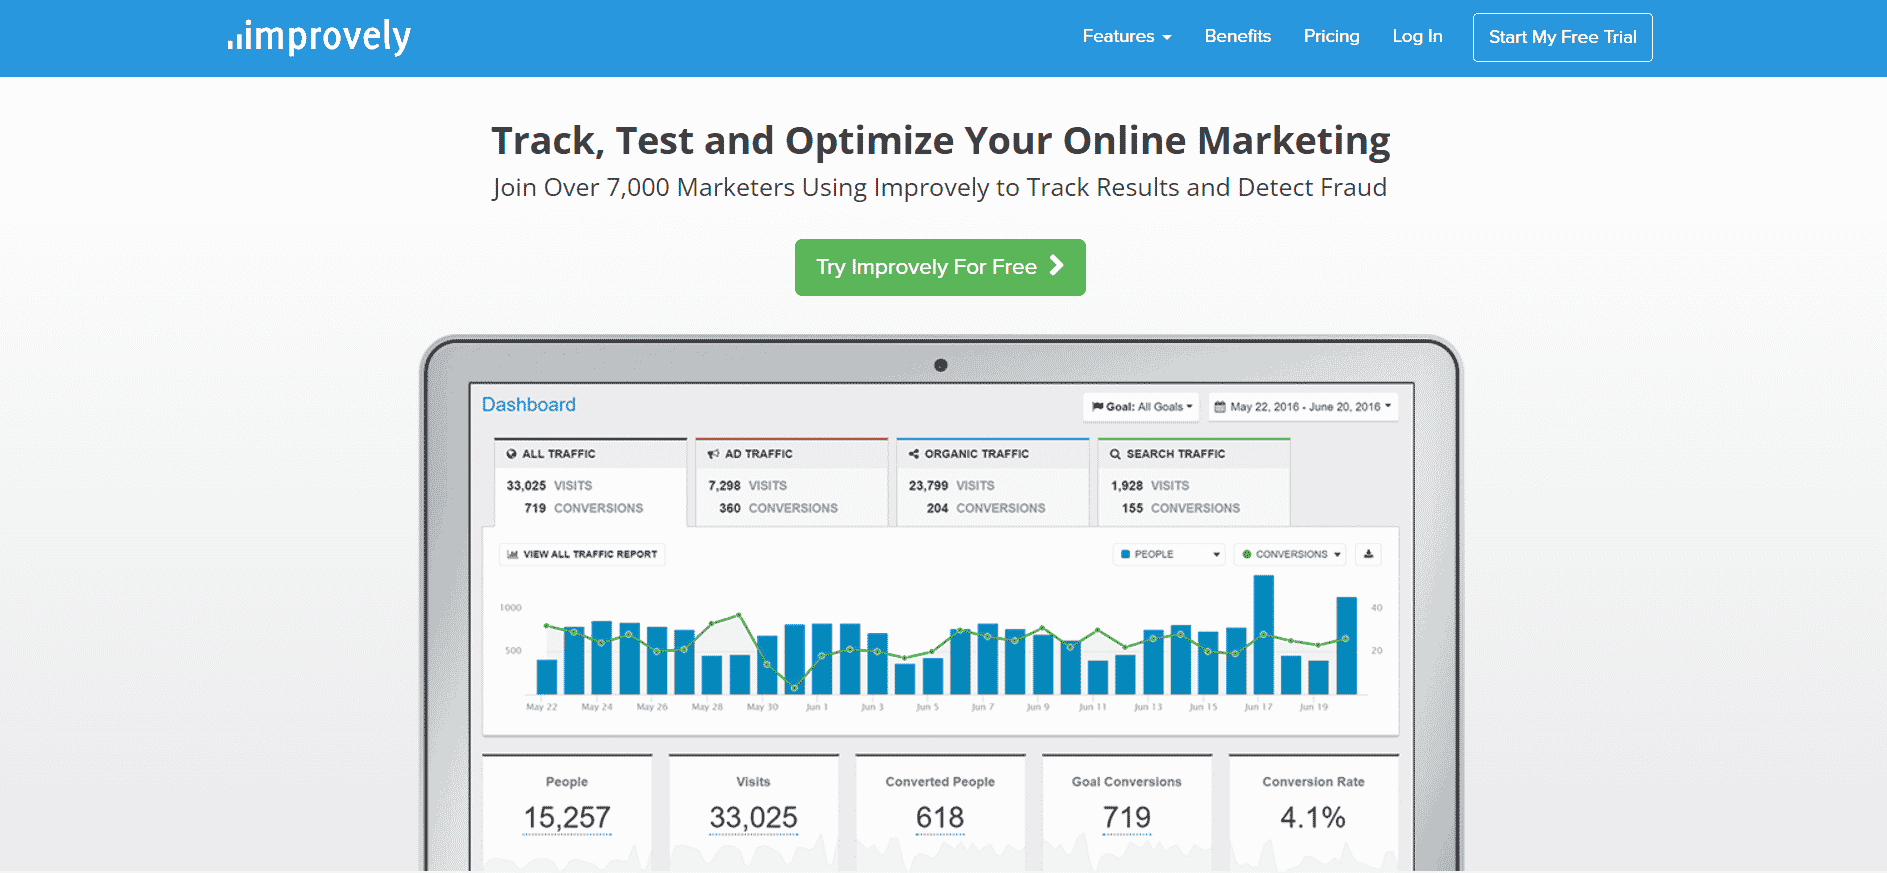The width and height of the screenshot is (1887, 873).
Task: Click the Jun 19 axis label
Action: [1313, 707]
